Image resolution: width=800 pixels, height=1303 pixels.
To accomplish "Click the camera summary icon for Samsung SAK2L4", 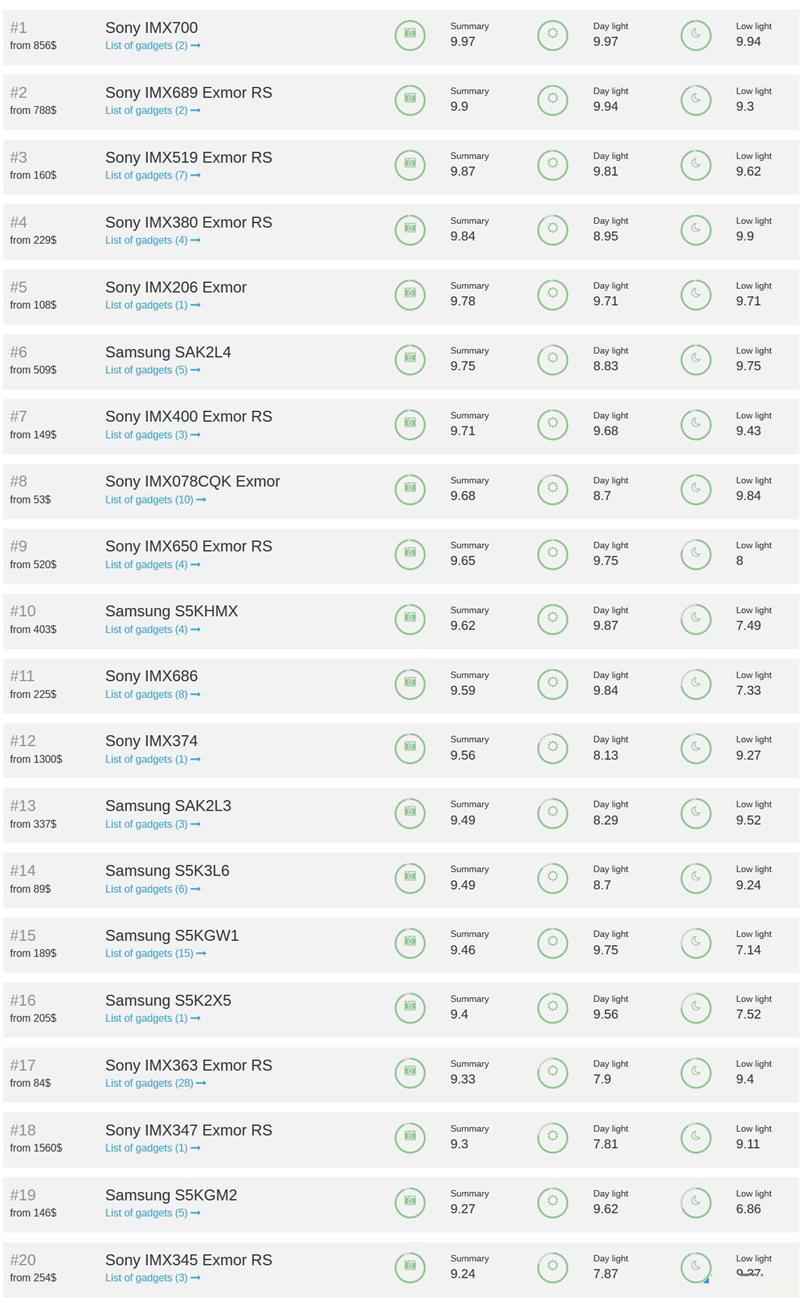I will [x=409, y=358].
